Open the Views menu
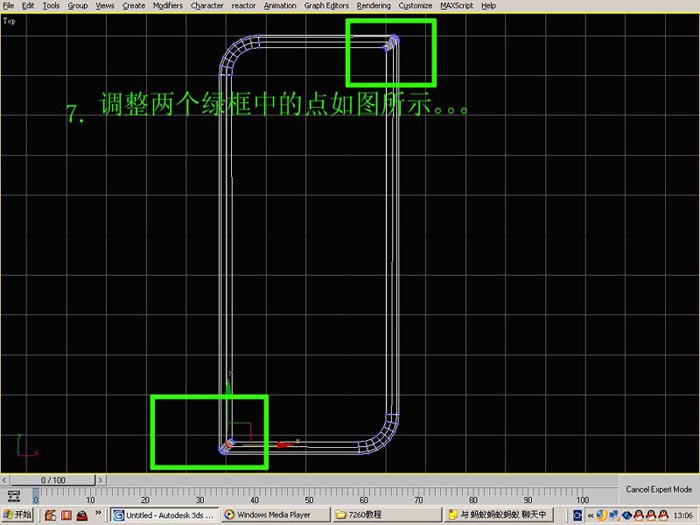The image size is (700, 525). pos(105,5)
